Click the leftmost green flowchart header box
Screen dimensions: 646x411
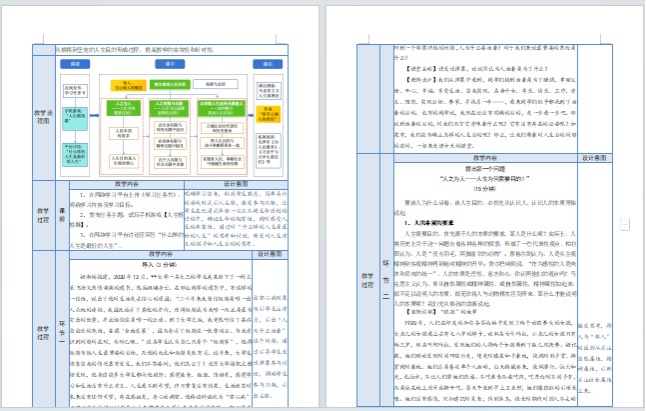[x=121, y=104]
